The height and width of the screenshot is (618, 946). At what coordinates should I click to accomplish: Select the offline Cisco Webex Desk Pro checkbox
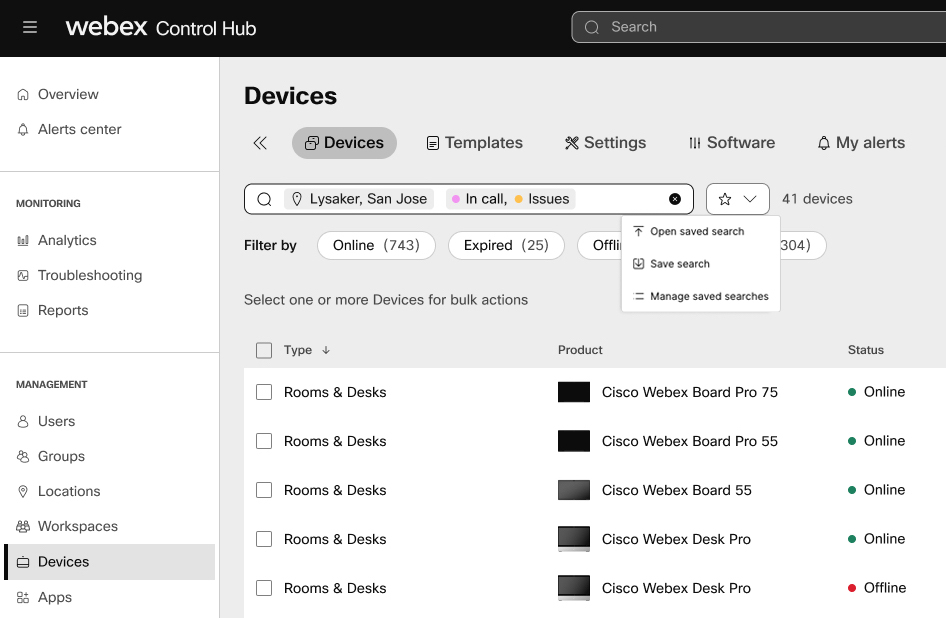[264, 588]
